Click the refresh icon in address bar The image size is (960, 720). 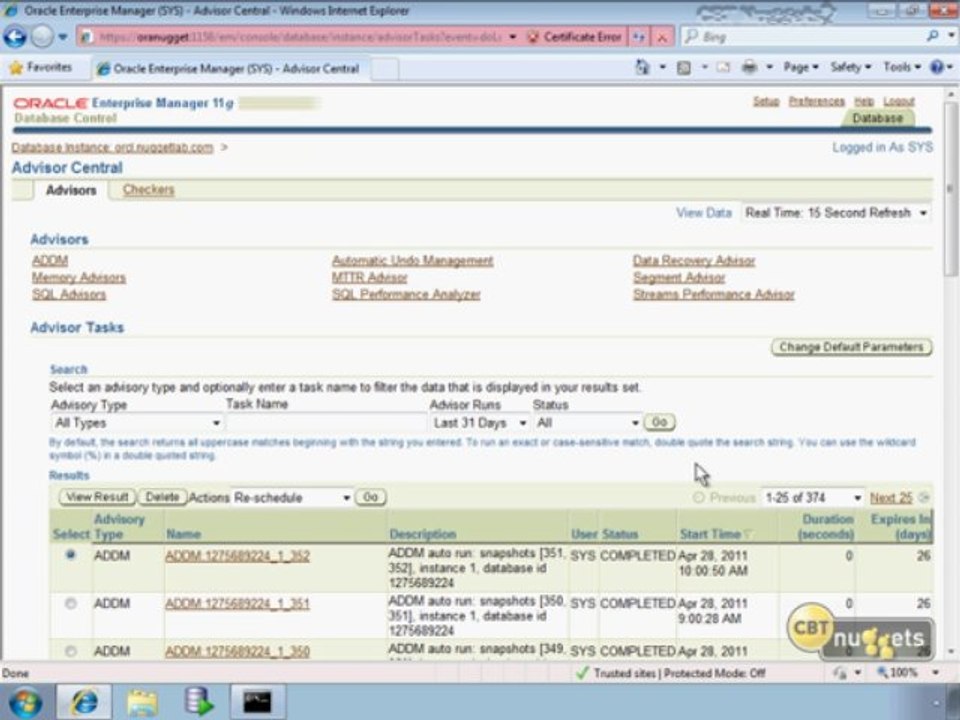639,37
